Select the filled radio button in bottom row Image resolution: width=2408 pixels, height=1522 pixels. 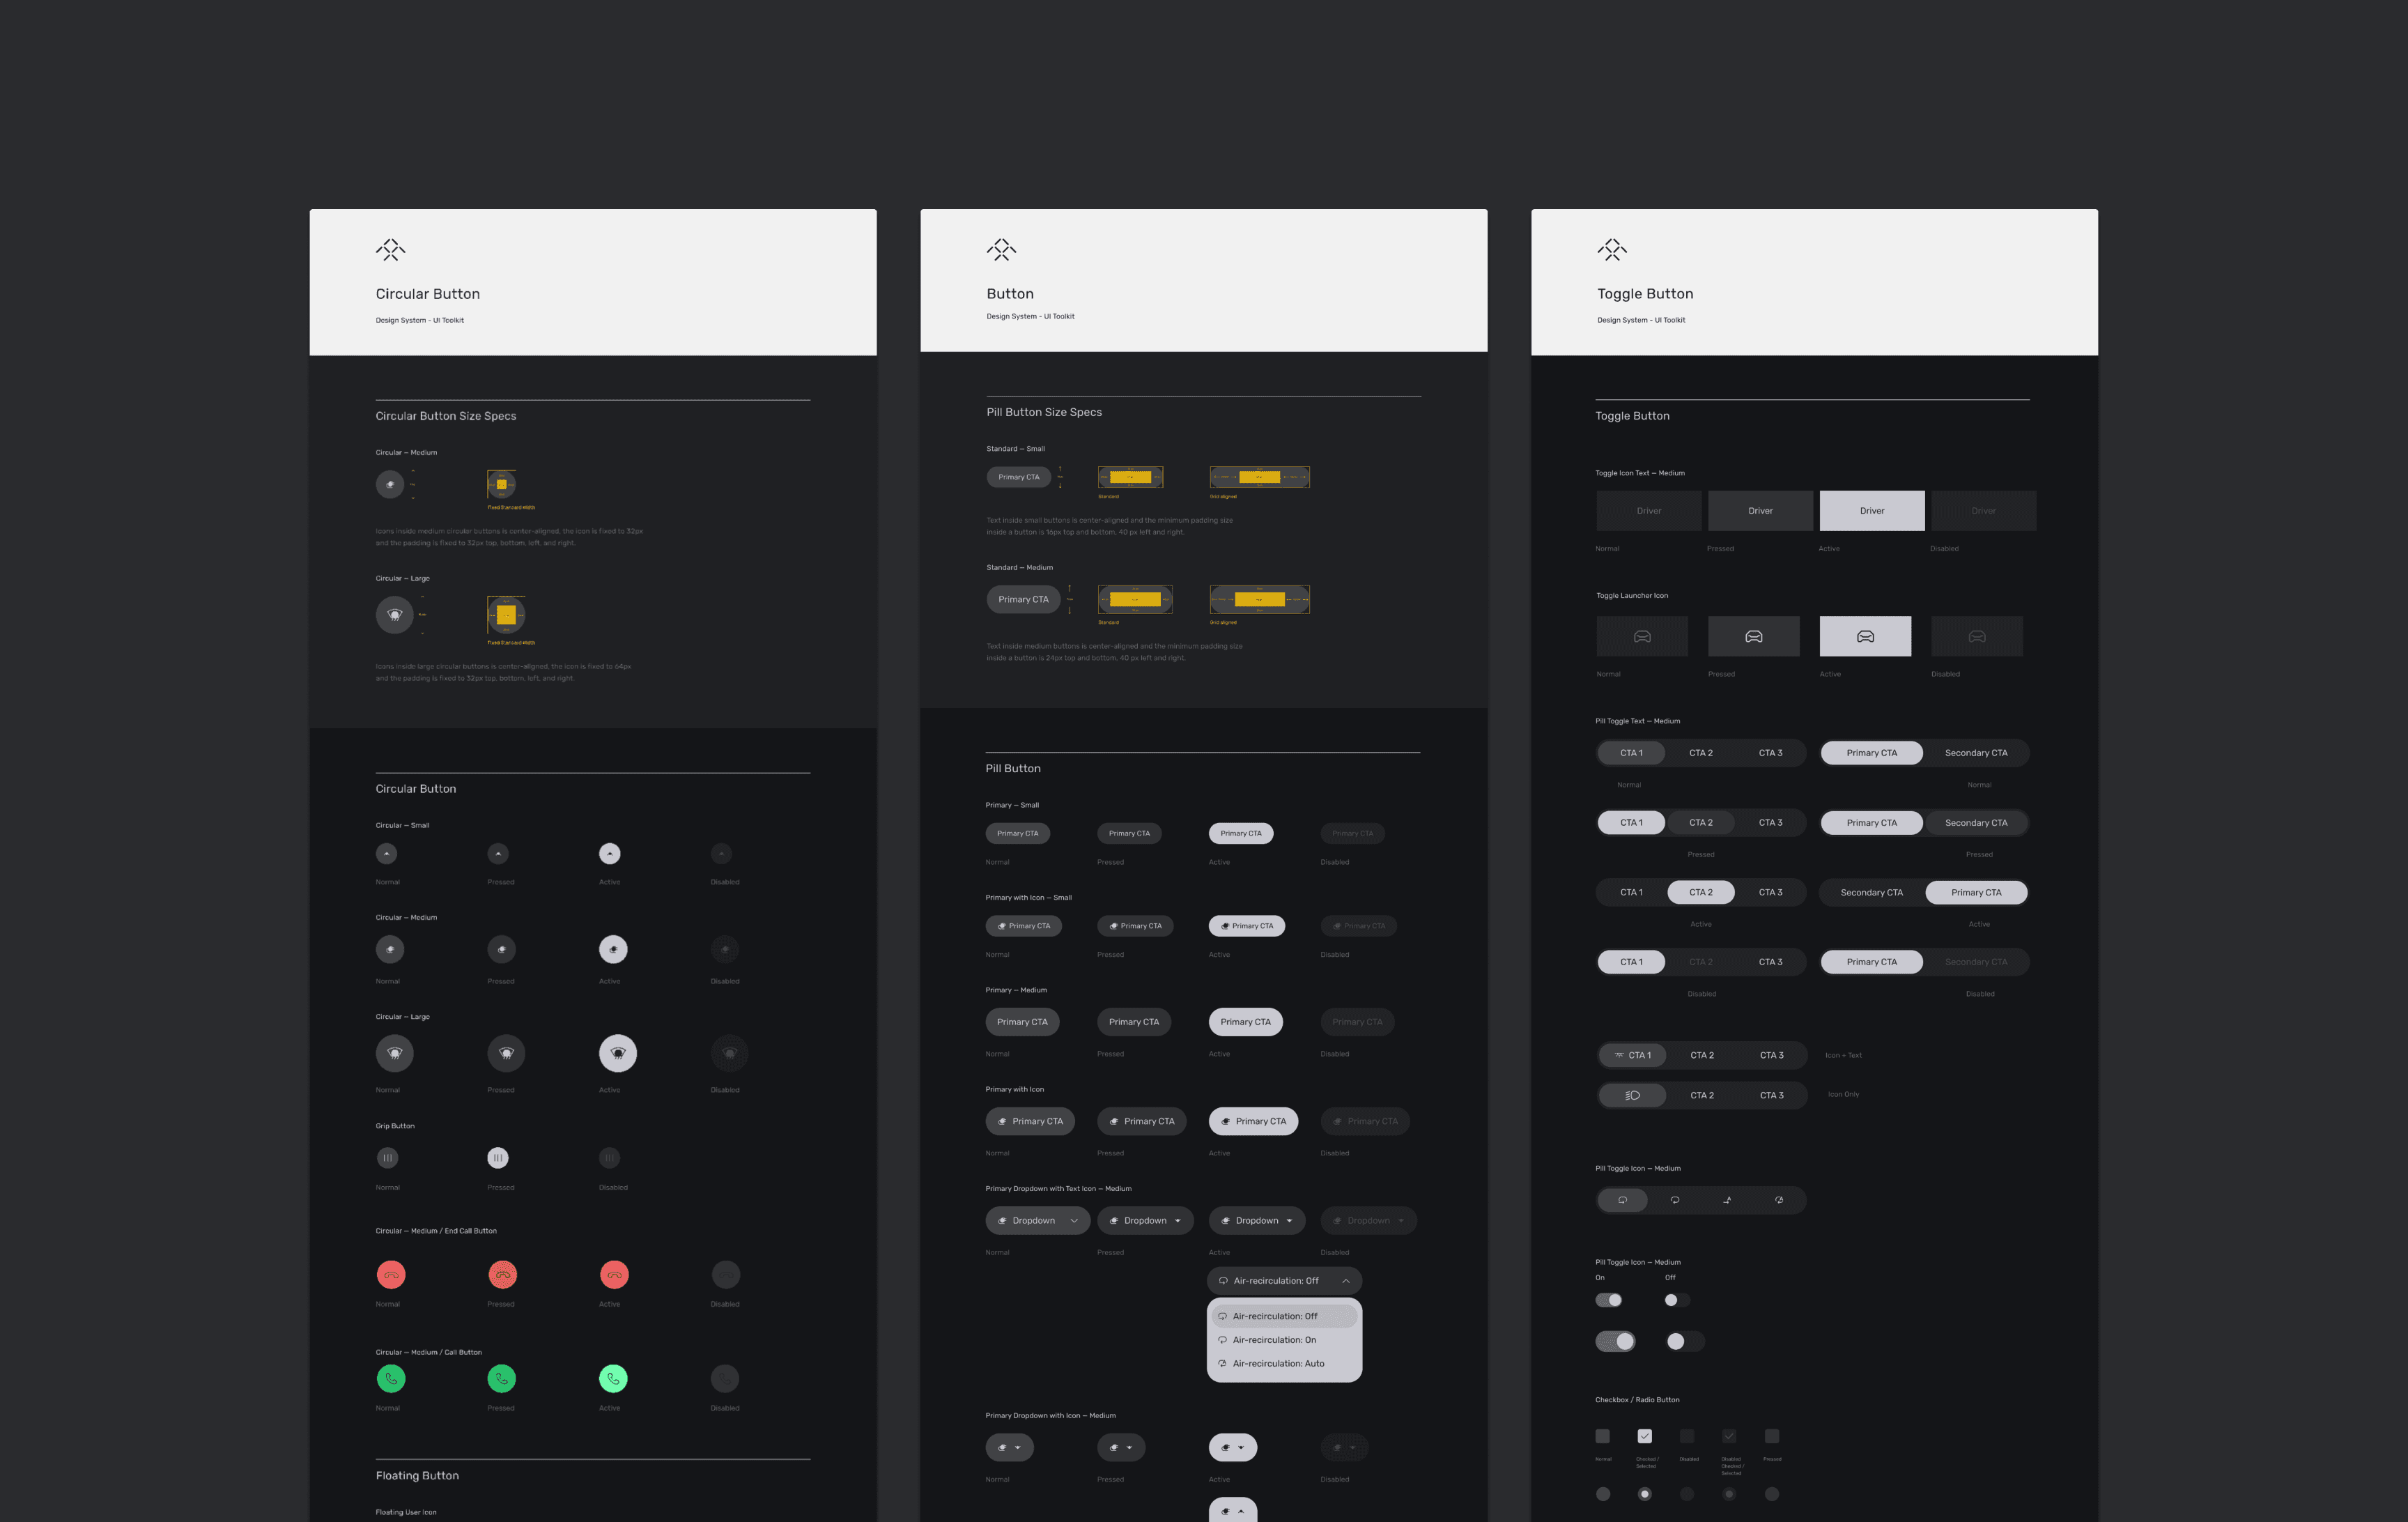click(x=1644, y=1494)
